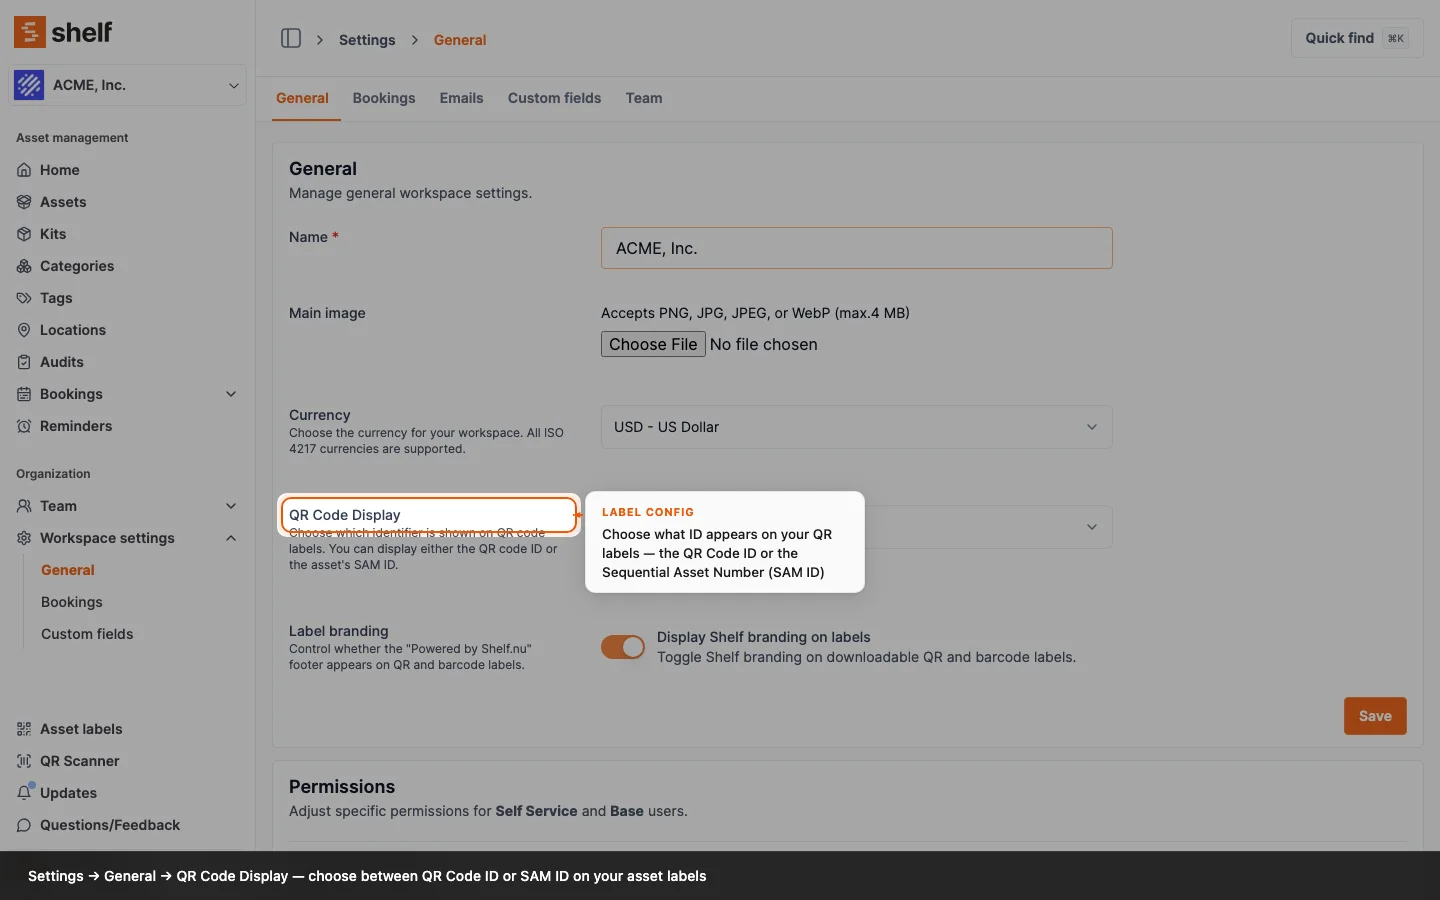Click the QR Scanner icon
Image resolution: width=1440 pixels, height=900 pixels.
(24, 761)
